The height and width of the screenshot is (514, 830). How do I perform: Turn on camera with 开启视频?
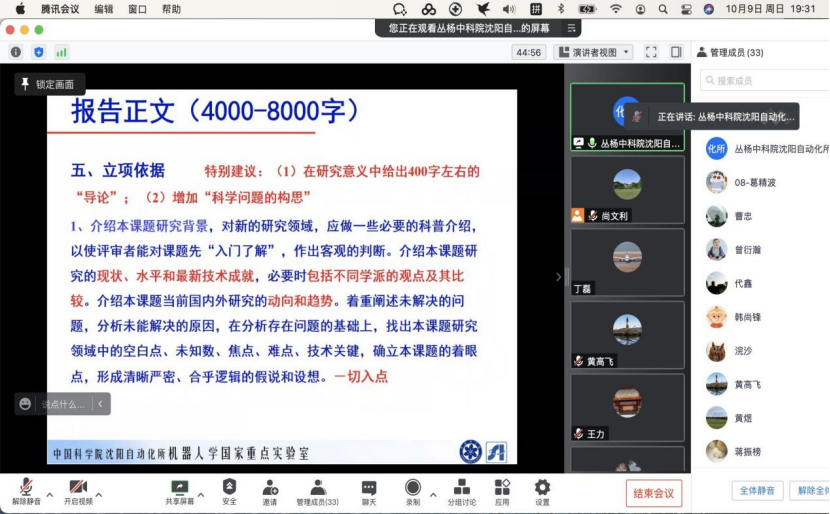tap(77, 491)
